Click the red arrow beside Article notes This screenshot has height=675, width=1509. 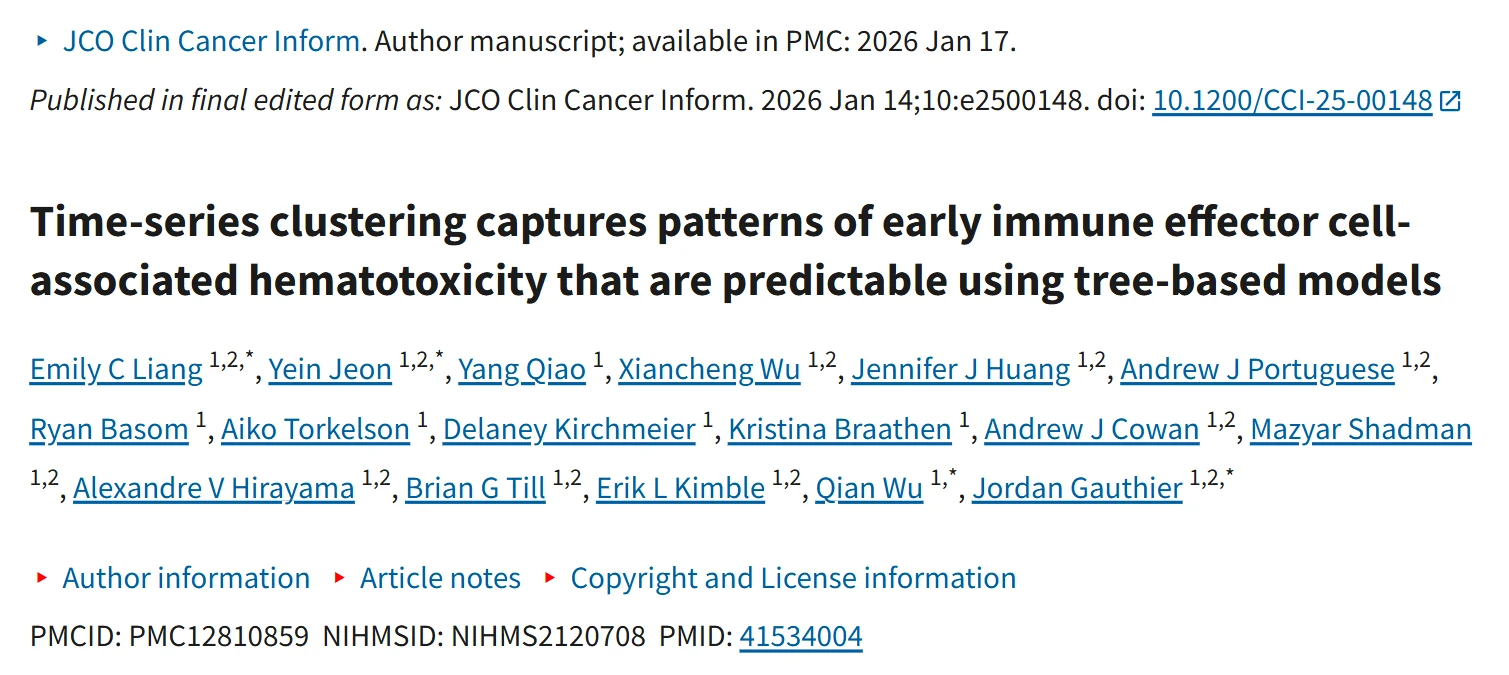tap(338, 578)
